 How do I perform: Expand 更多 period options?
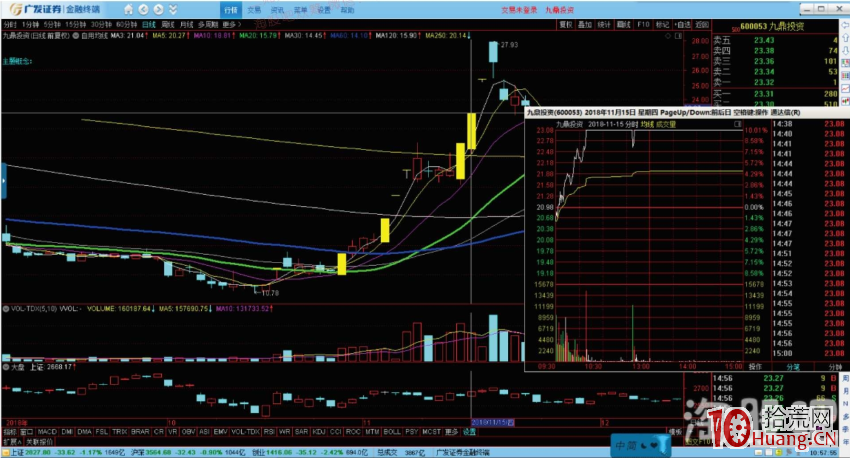tap(231, 24)
